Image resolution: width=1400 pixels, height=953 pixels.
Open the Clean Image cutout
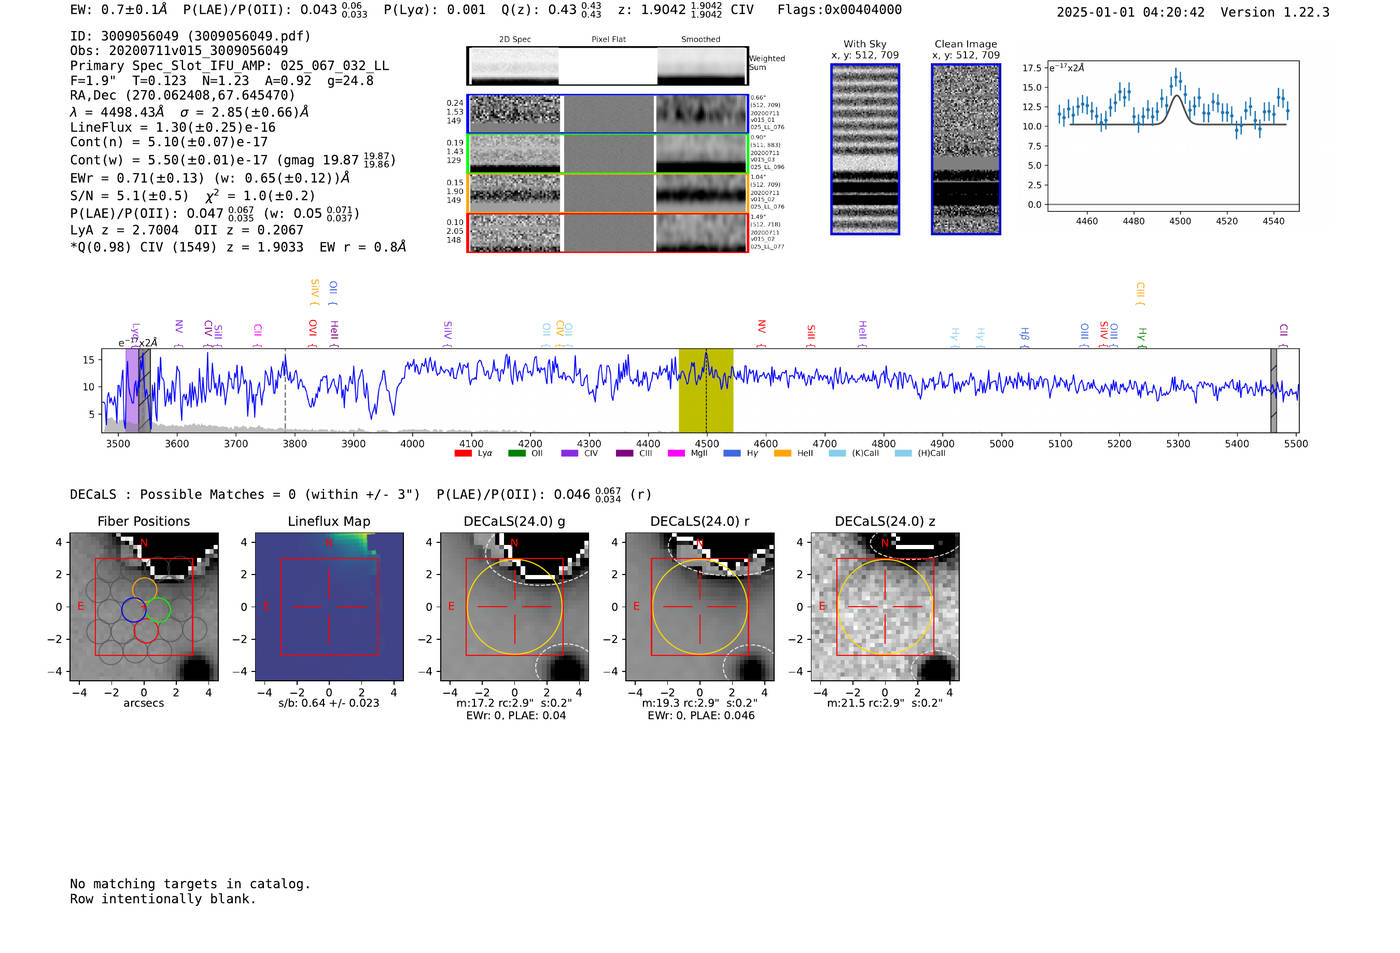tap(966, 149)
